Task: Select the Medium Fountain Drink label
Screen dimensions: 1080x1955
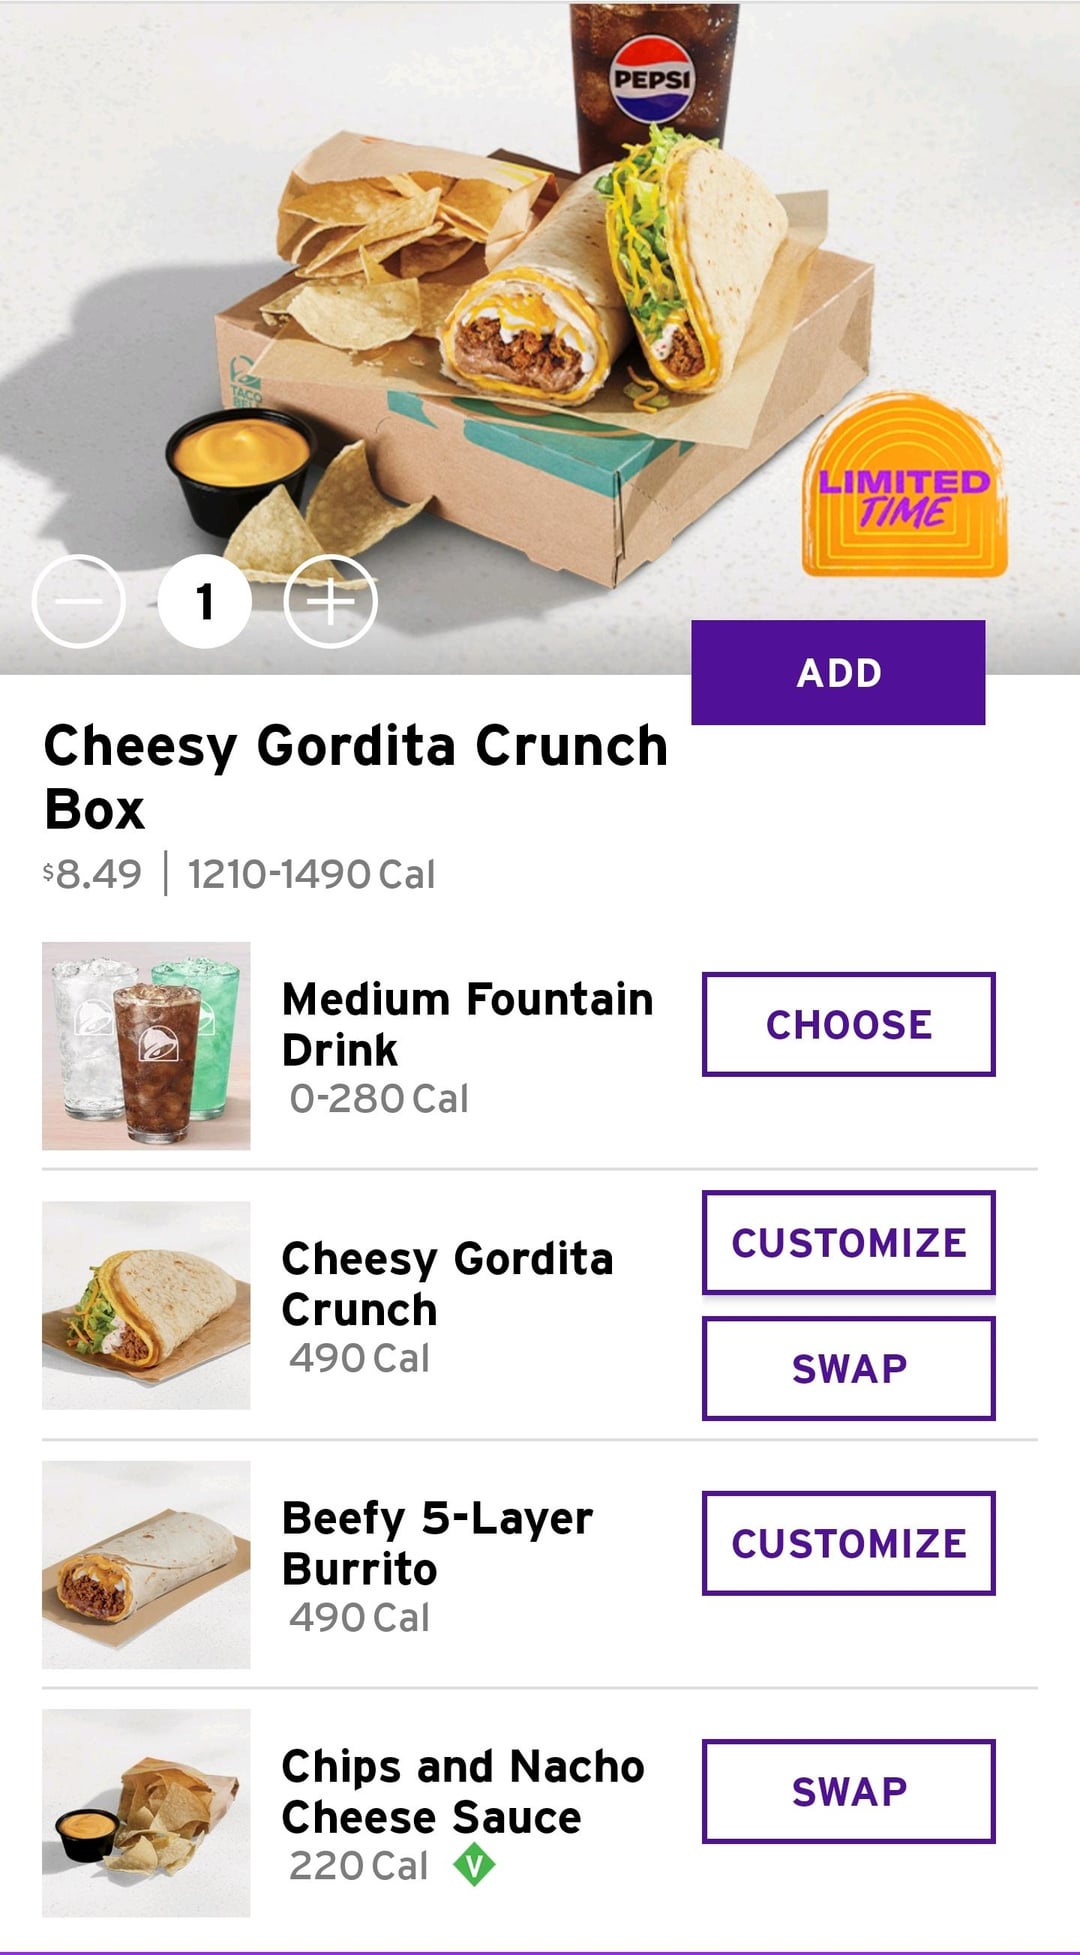Action: (x=467, y=1024)
